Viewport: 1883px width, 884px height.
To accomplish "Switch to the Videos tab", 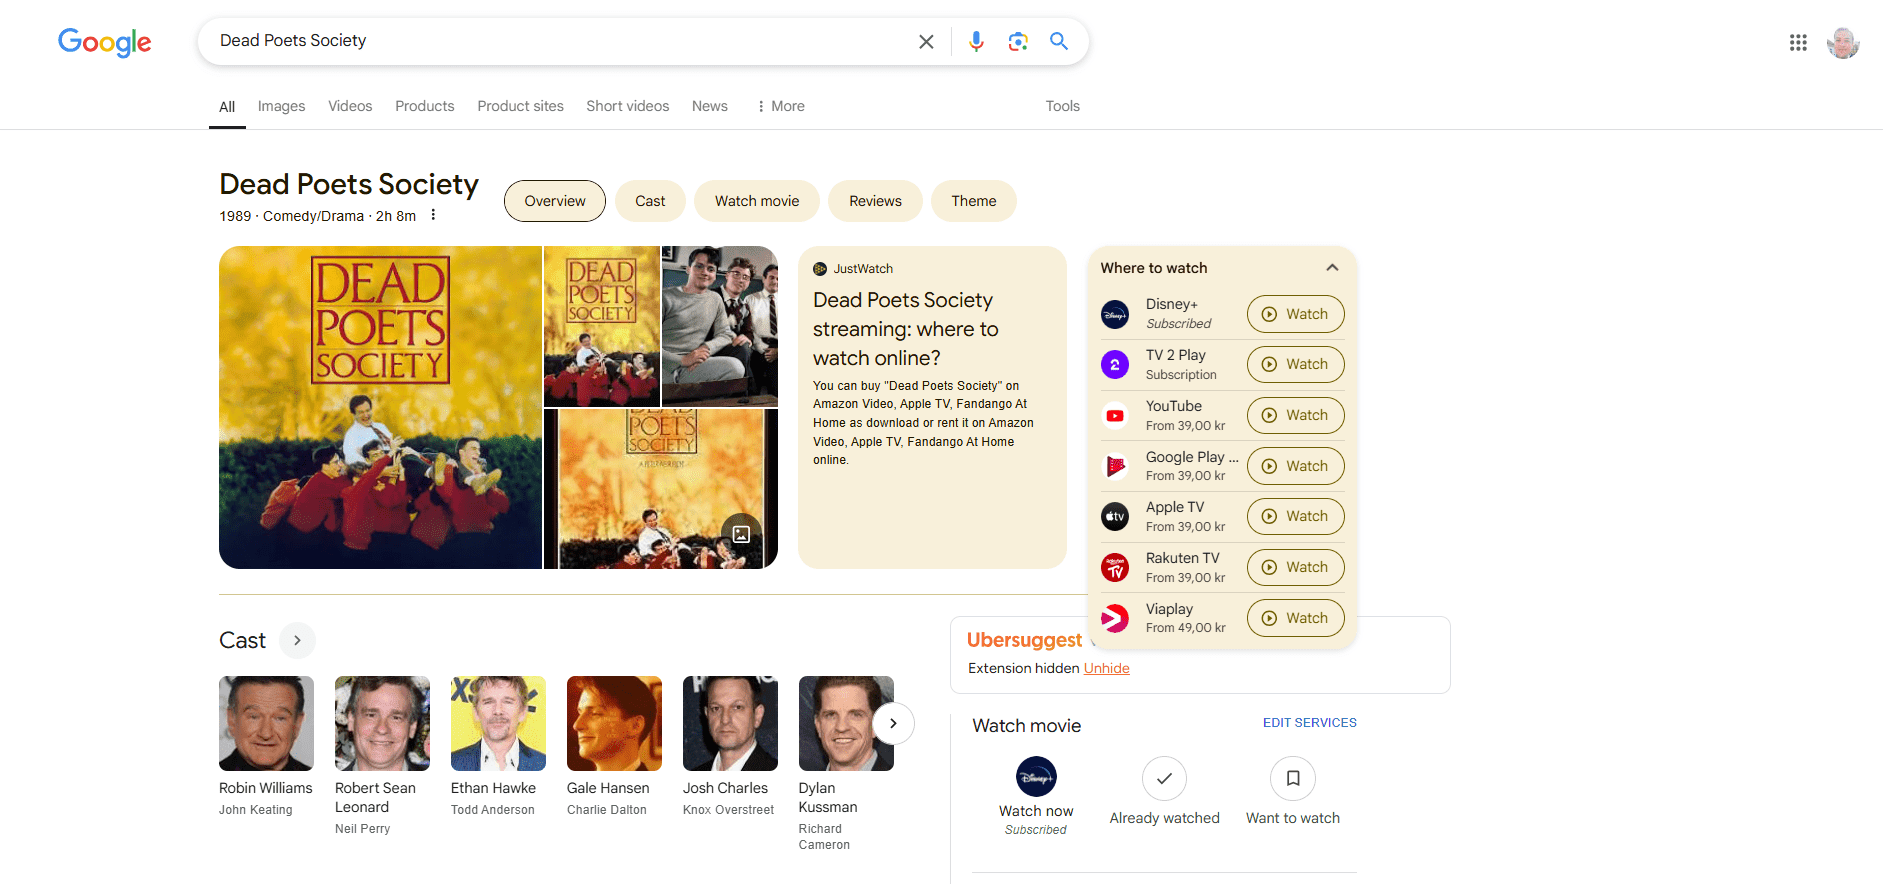I will click(x=350, y=106).
